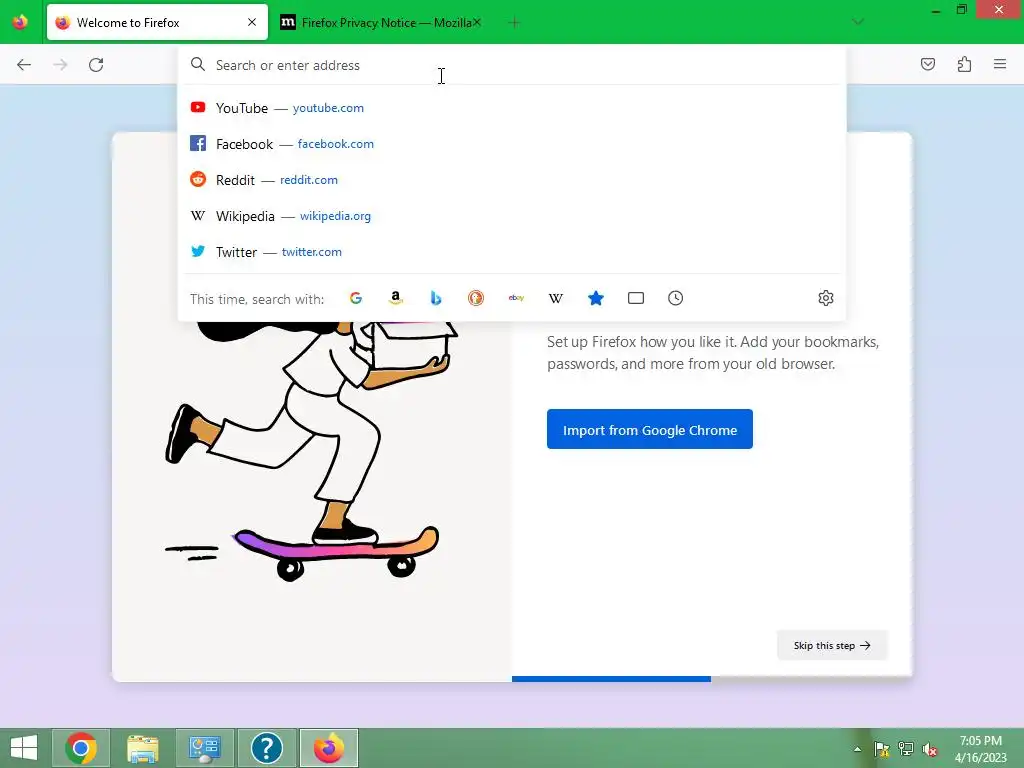Image resolution: width=1024 pixels, height=768 pixels.
Task: Search this time with Bing
Action: (x=436, y=298)
